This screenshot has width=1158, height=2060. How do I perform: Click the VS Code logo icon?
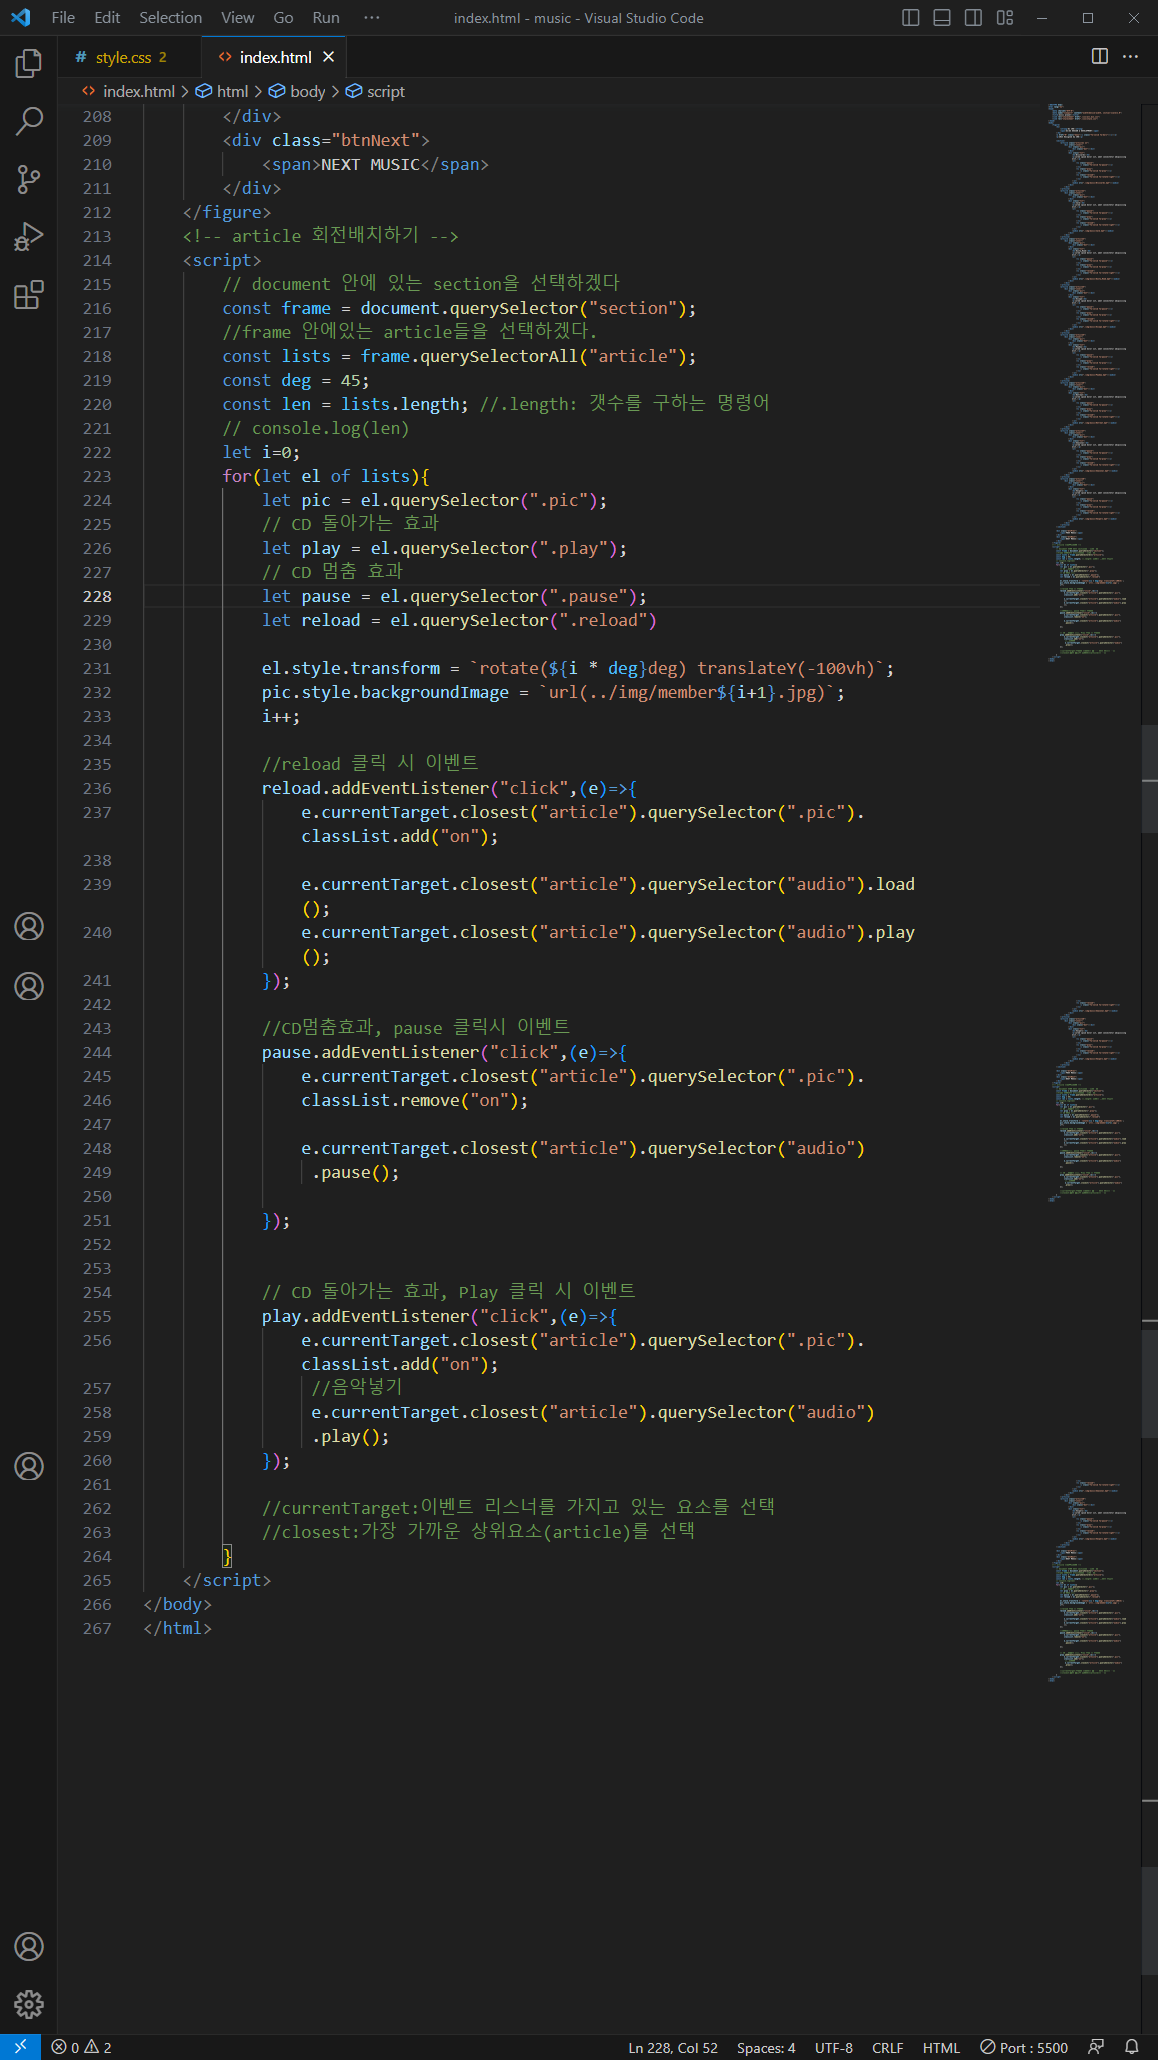click(x=20, y=18)
